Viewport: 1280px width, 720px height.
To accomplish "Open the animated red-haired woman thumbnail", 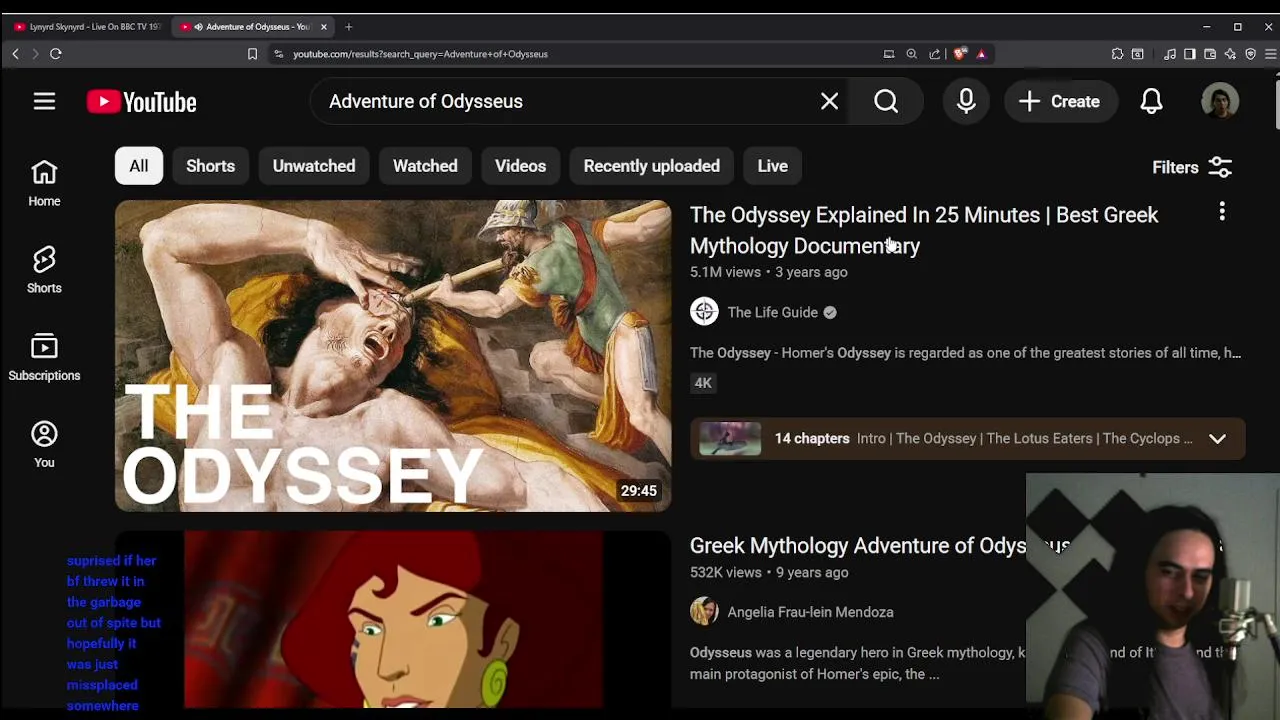I will (x=393, y=620).
